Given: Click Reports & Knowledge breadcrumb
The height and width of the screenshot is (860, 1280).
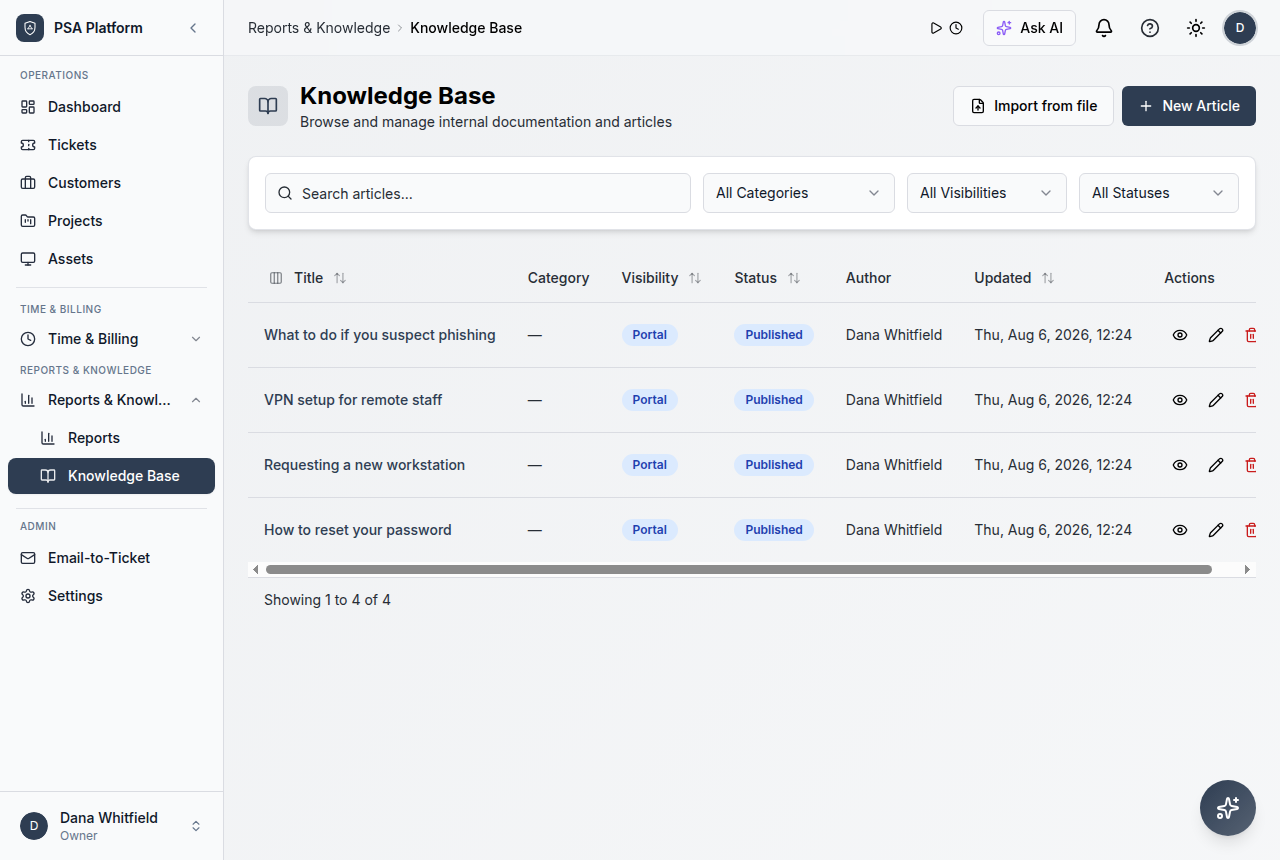Looking at the screenshot, I should coord(319,28).
